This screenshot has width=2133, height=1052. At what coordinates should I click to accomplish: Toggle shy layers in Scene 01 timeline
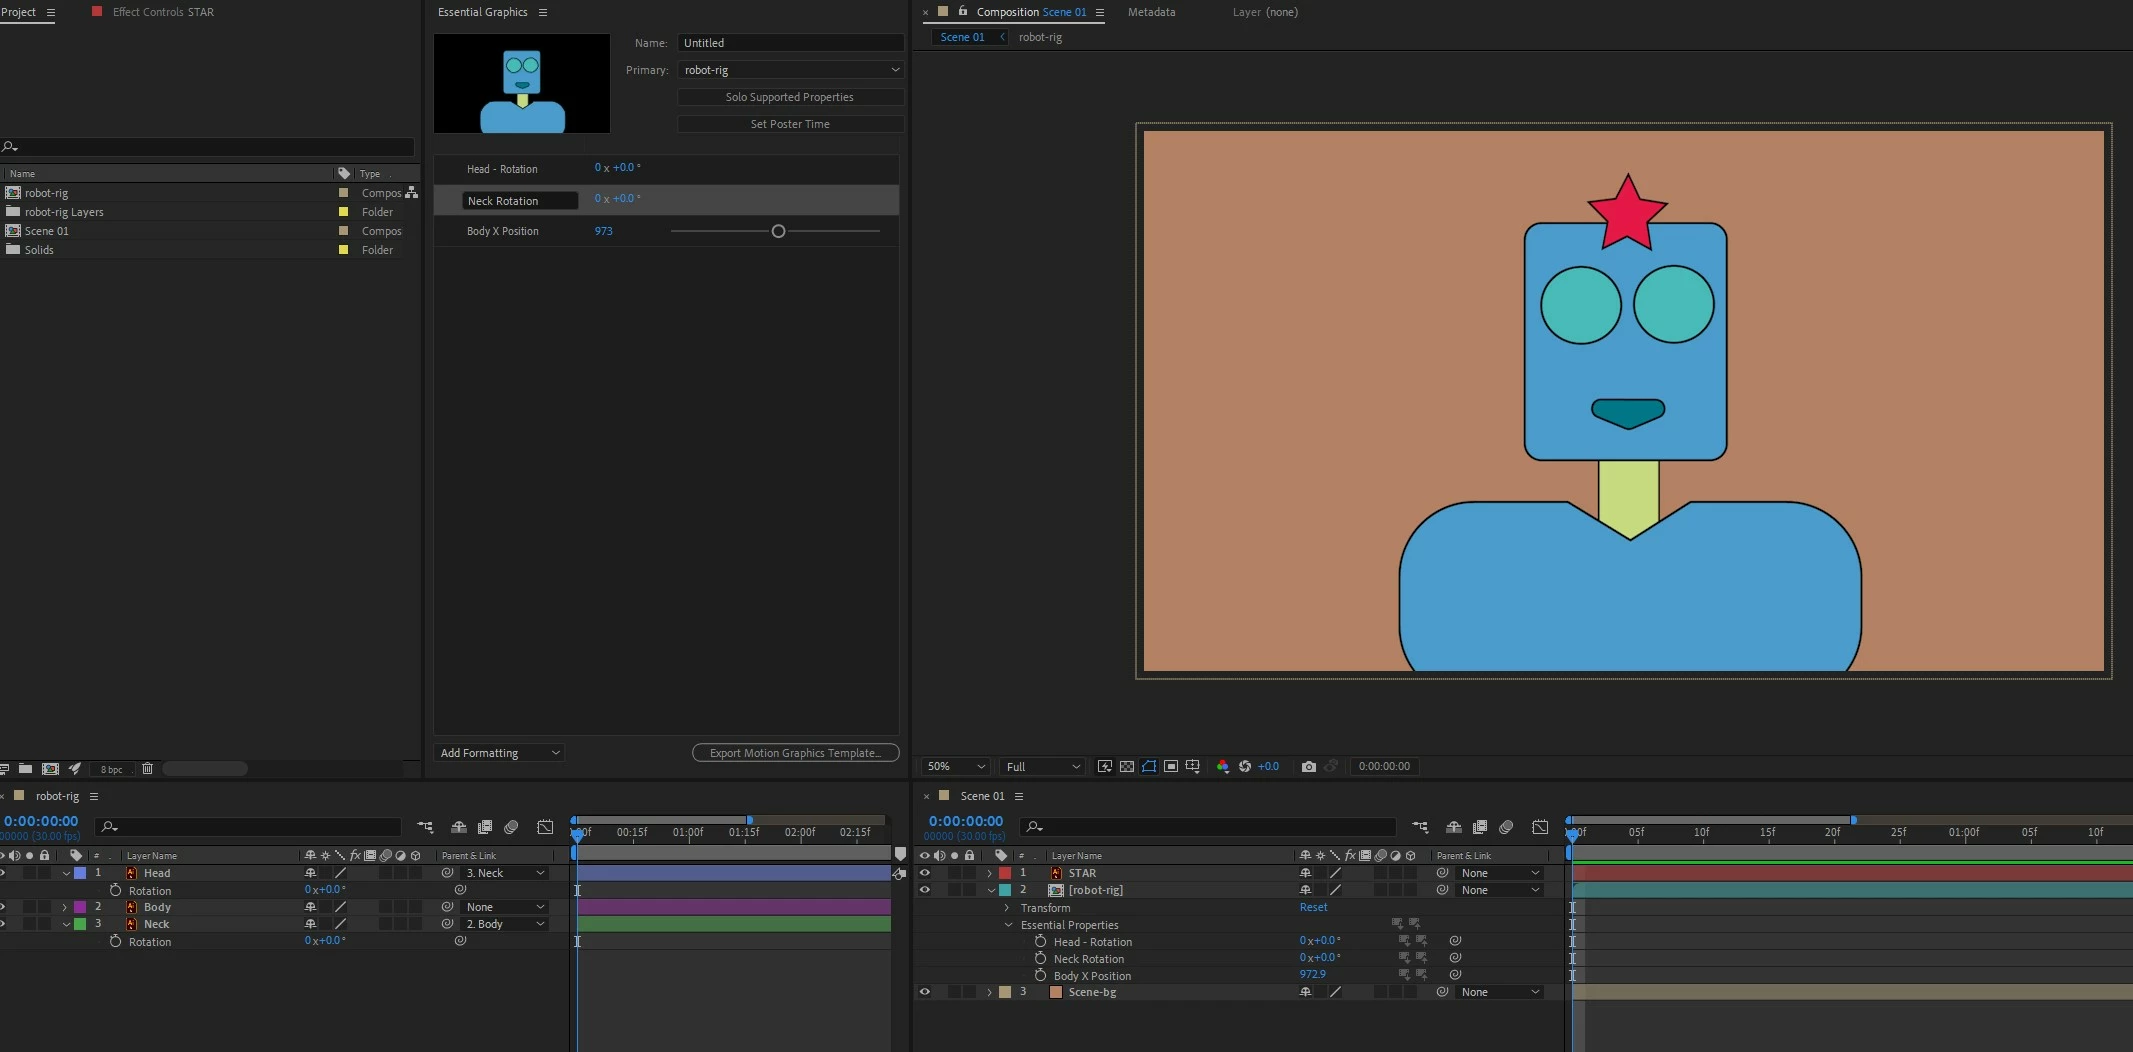pos(1454,827)
